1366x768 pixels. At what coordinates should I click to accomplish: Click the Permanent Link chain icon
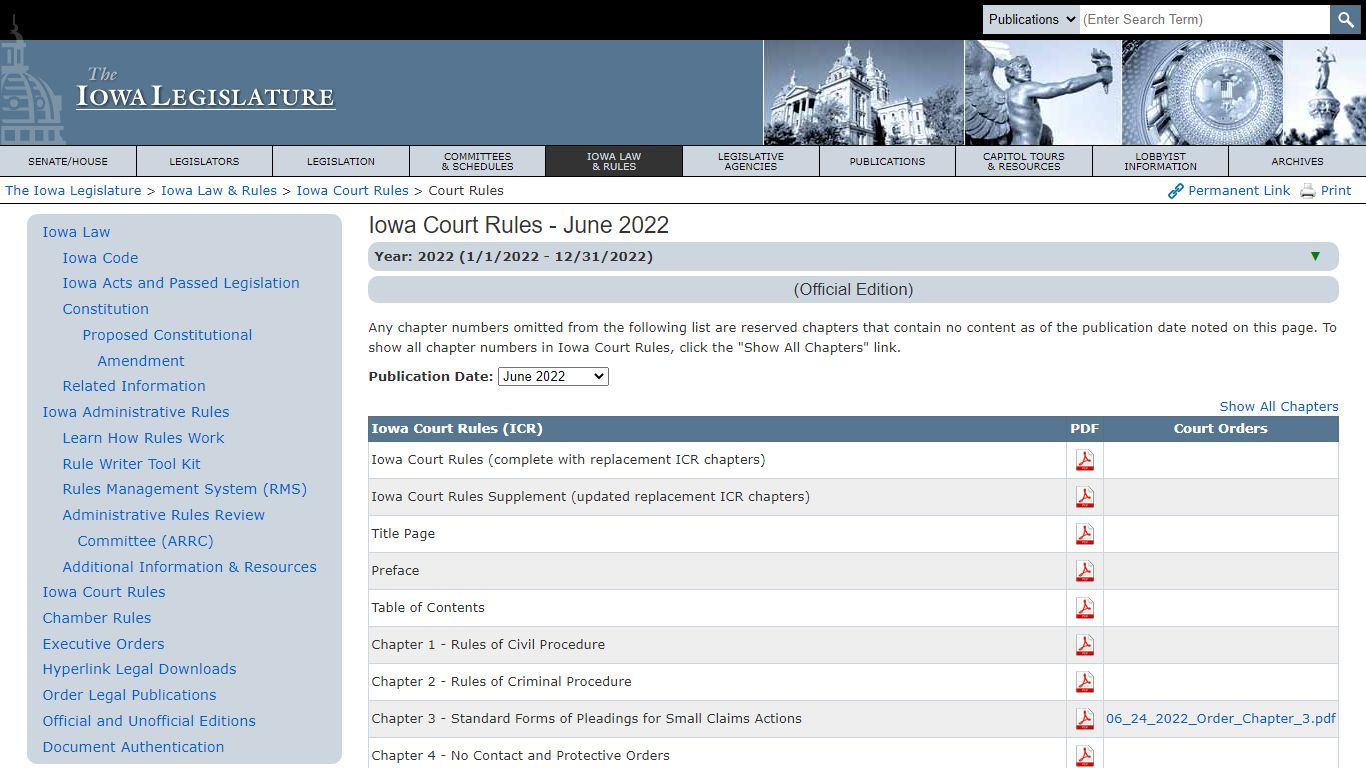click(1176, 191)
